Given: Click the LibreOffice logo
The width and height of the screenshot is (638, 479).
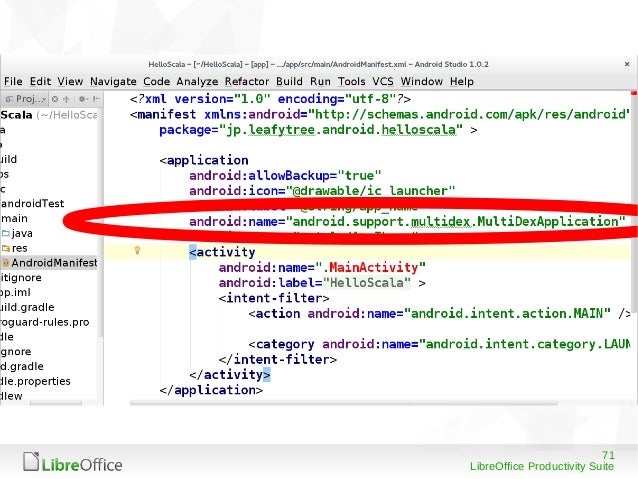Looking at the screenshot, I should [72, 462].
